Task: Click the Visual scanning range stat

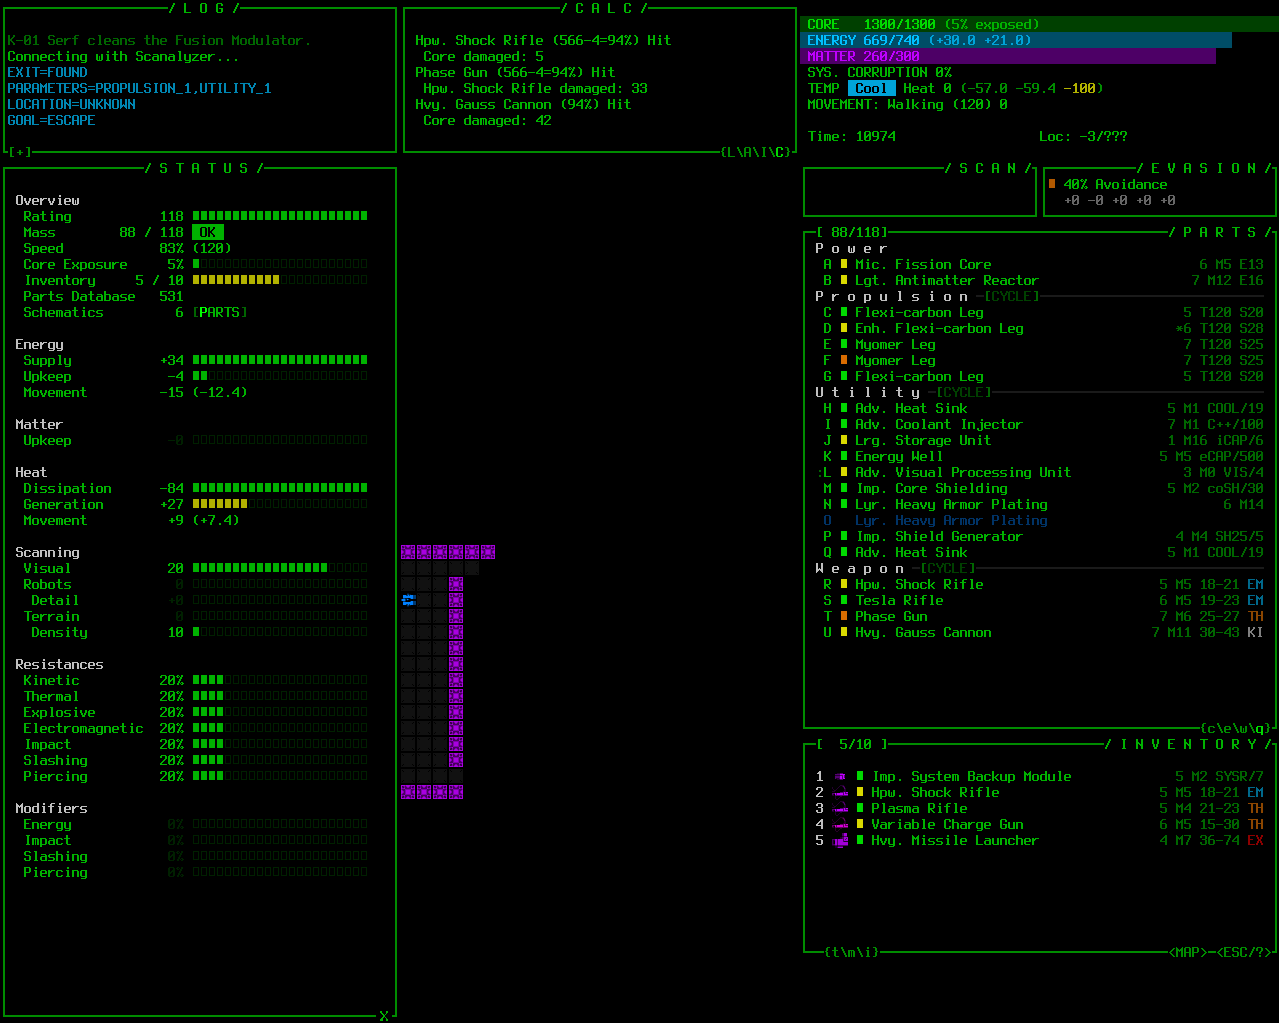Action: point(195,568)
